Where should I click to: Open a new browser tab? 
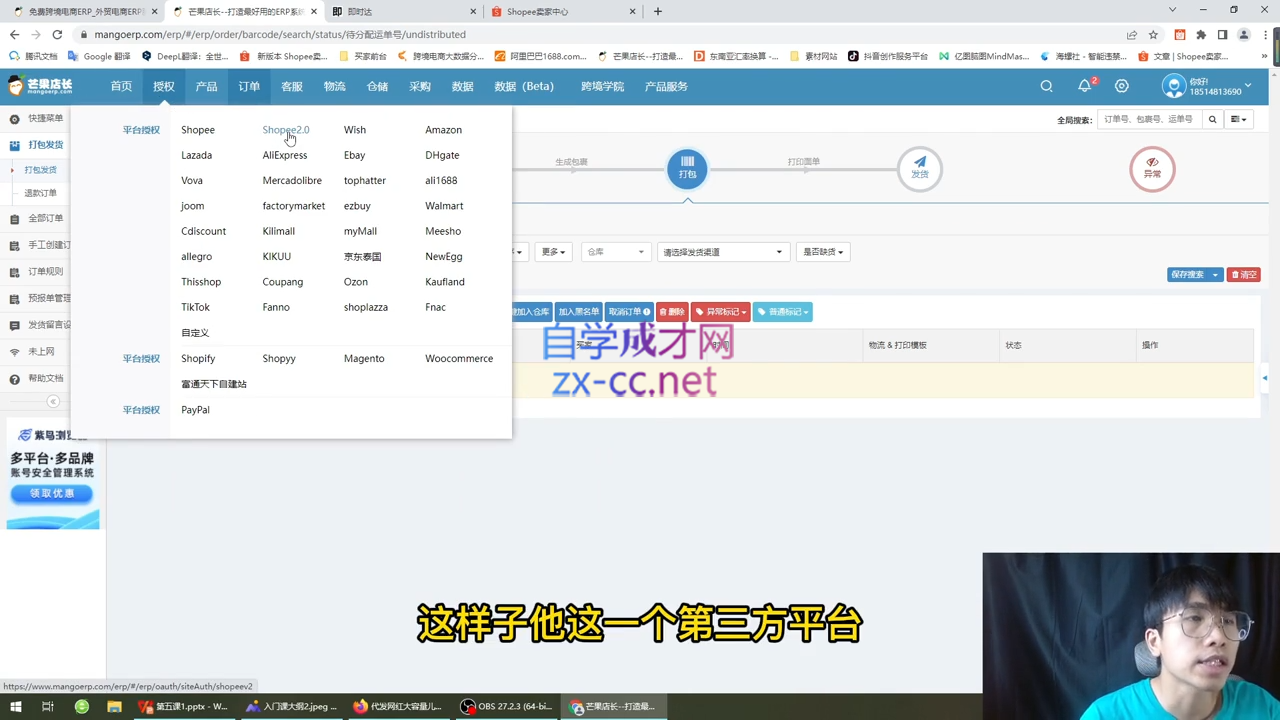pos(657,11)
